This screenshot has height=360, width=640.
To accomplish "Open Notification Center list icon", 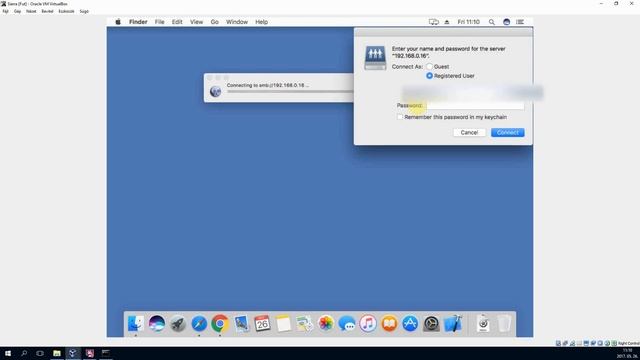I will coord(520,22).
